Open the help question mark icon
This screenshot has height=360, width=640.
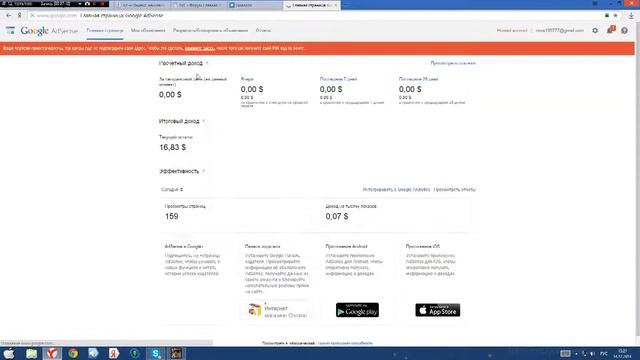(624, 31)
